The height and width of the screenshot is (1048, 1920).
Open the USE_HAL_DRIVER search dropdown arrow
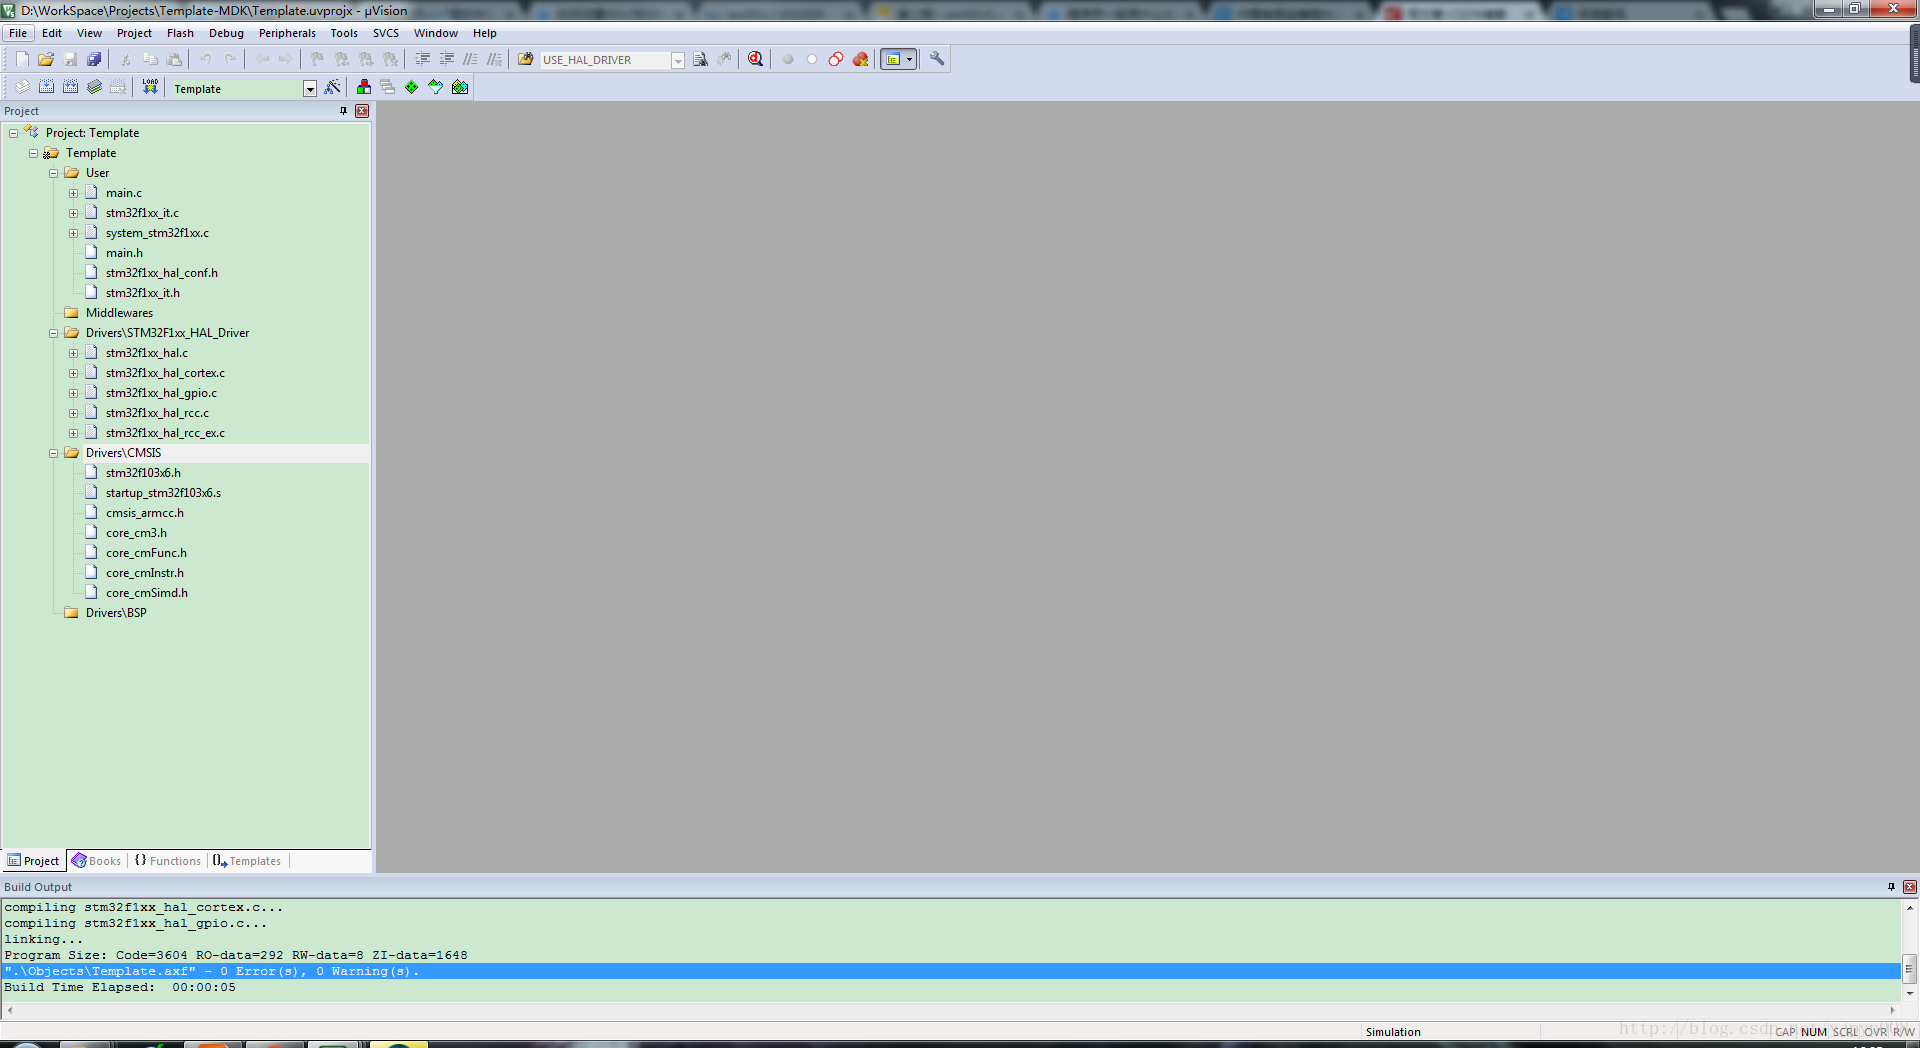678,60
